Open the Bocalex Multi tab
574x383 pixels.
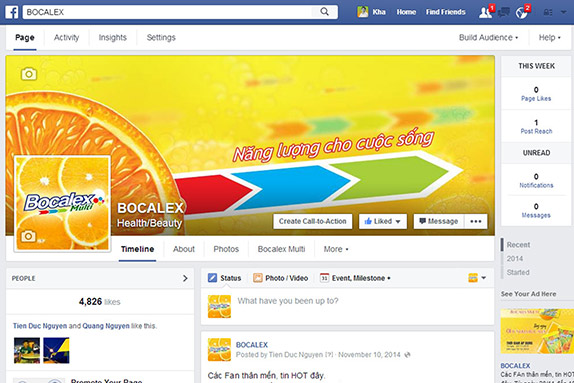[281, 249]
